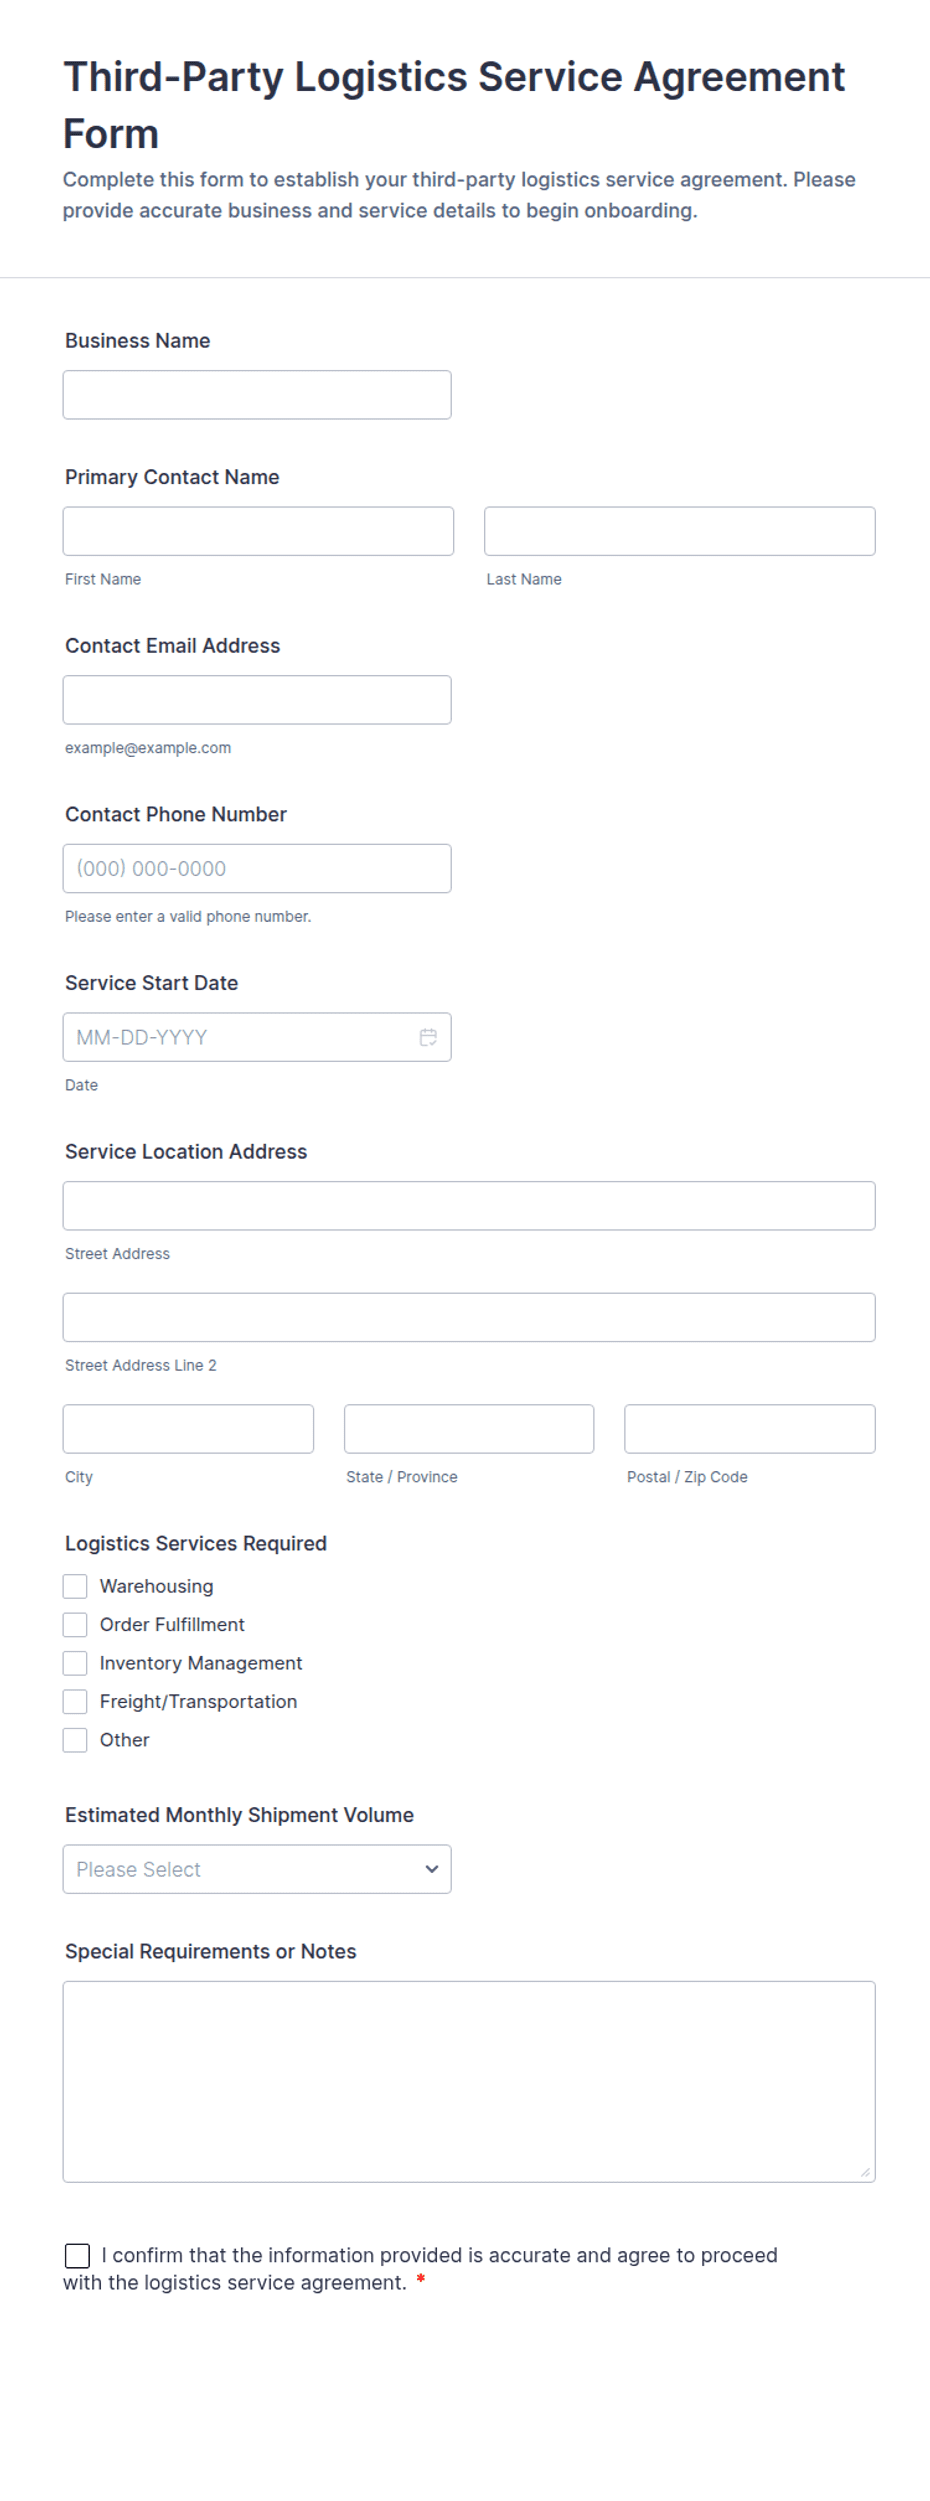930x2501 pixels.
Task: Tick the Order Fulfillment checkbox
Action: (75, 1625)
